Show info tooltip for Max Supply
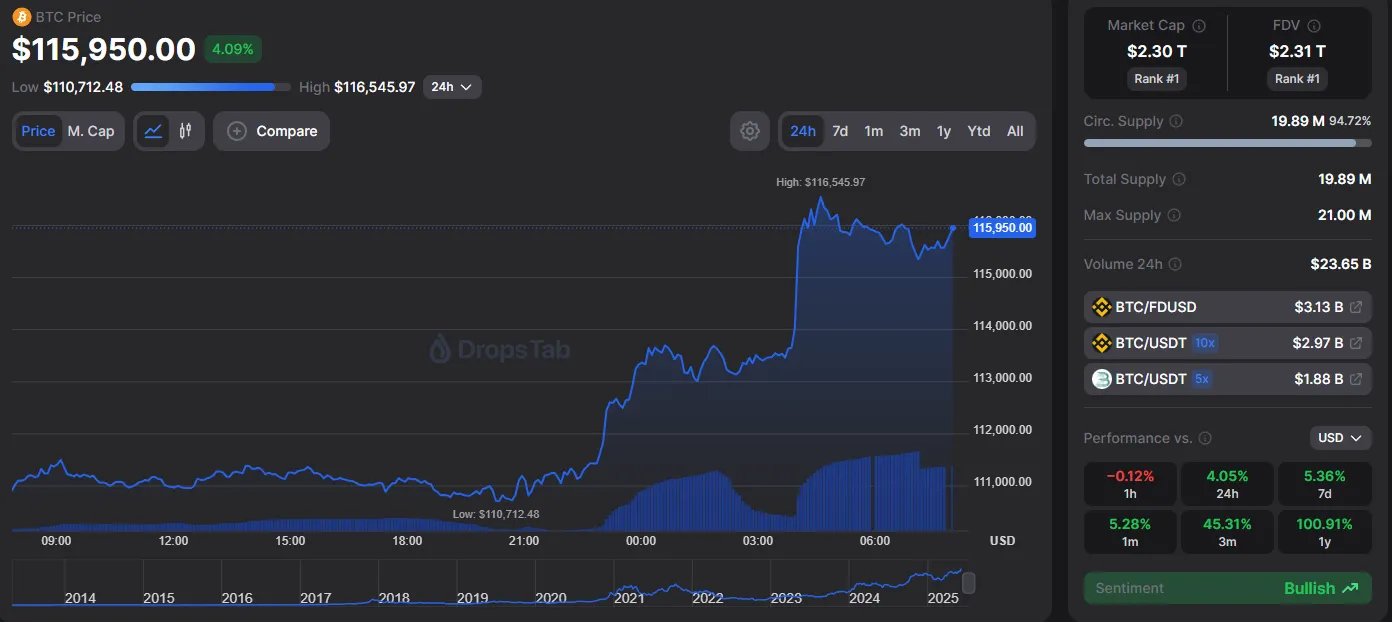This screenshot has width=1392, height=622. click(1174, 215)
